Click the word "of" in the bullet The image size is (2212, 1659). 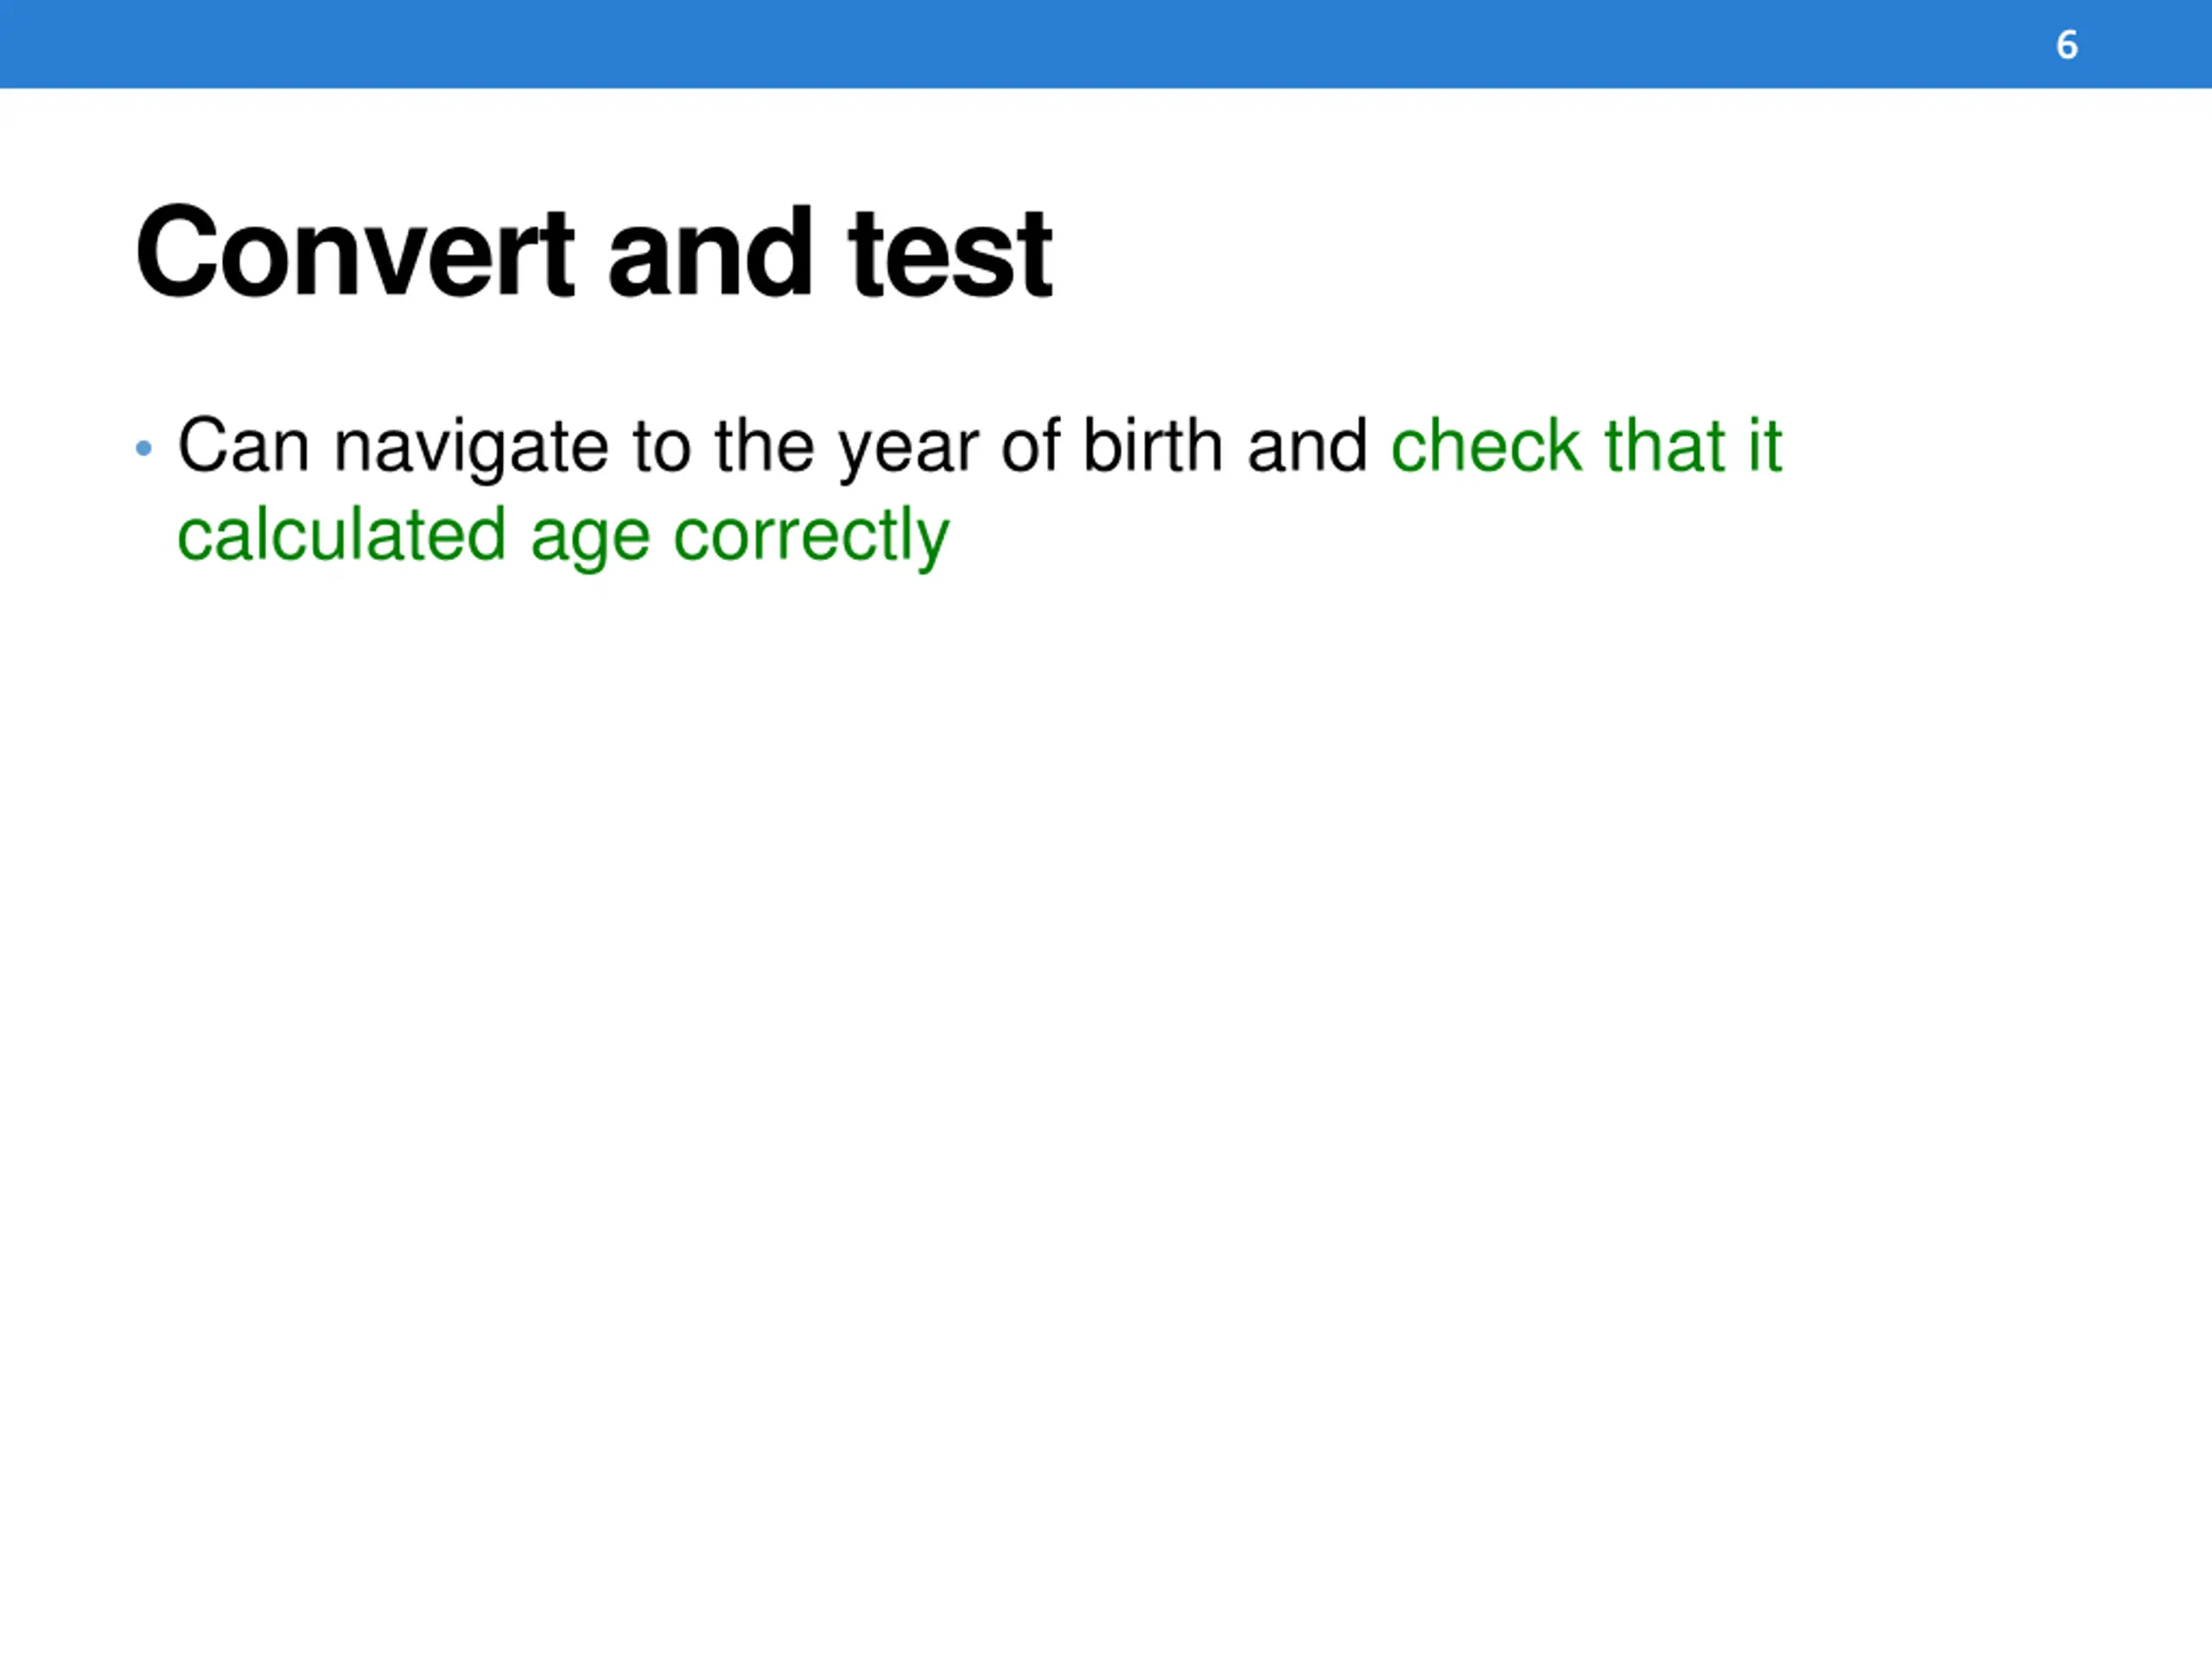1030,444
